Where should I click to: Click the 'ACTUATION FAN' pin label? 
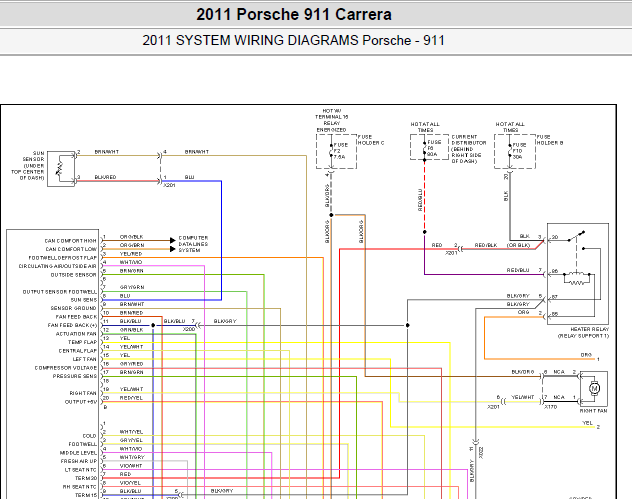76,334
